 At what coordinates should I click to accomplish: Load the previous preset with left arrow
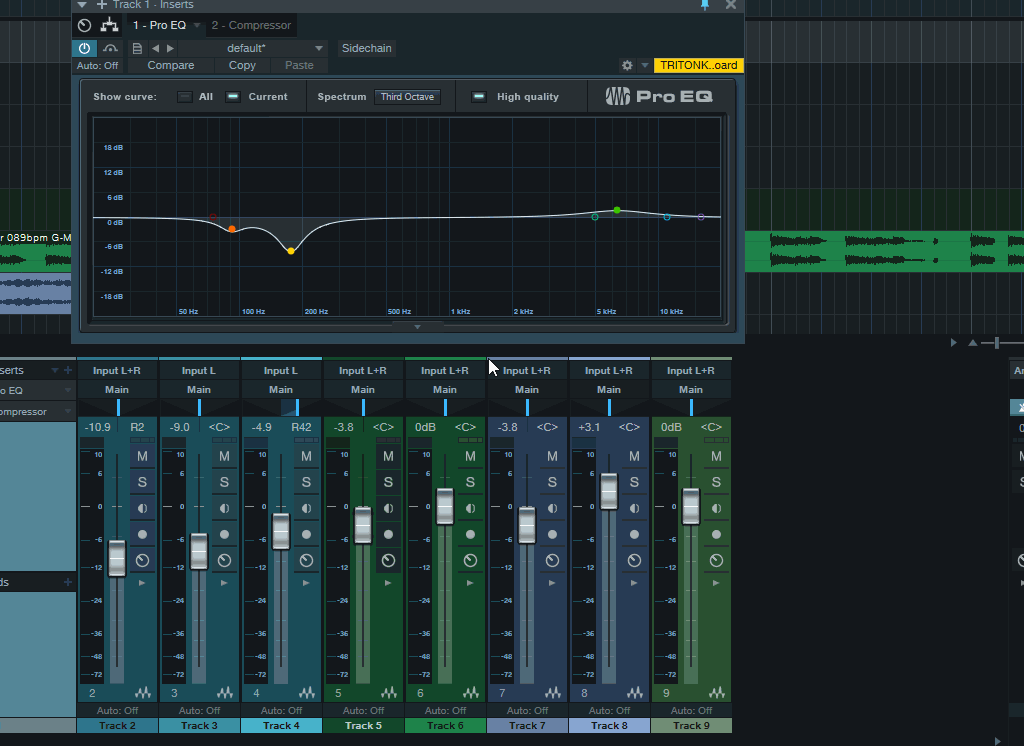(x=155, y=48)
